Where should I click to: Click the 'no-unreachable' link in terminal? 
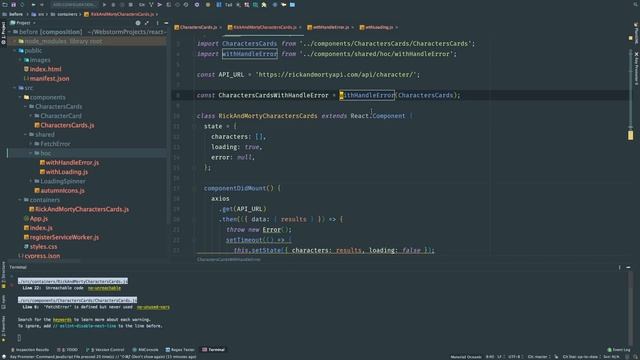[104, 288]
